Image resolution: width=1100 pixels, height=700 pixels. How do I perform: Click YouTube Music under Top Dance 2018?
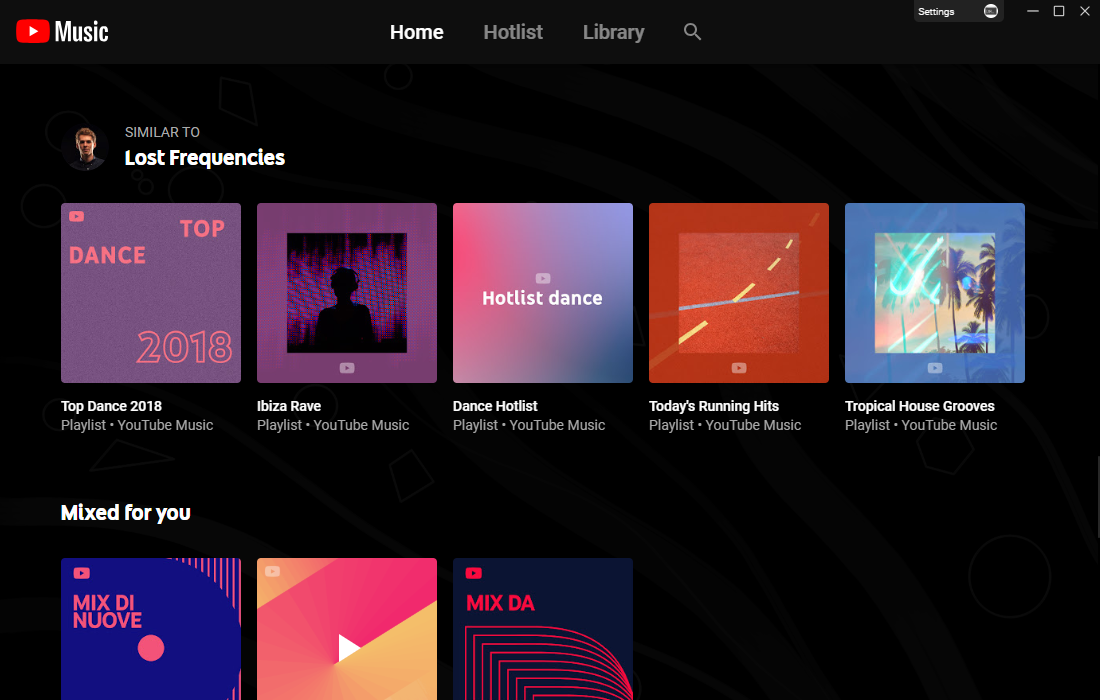pyautogui.click(x=165, y=425)
